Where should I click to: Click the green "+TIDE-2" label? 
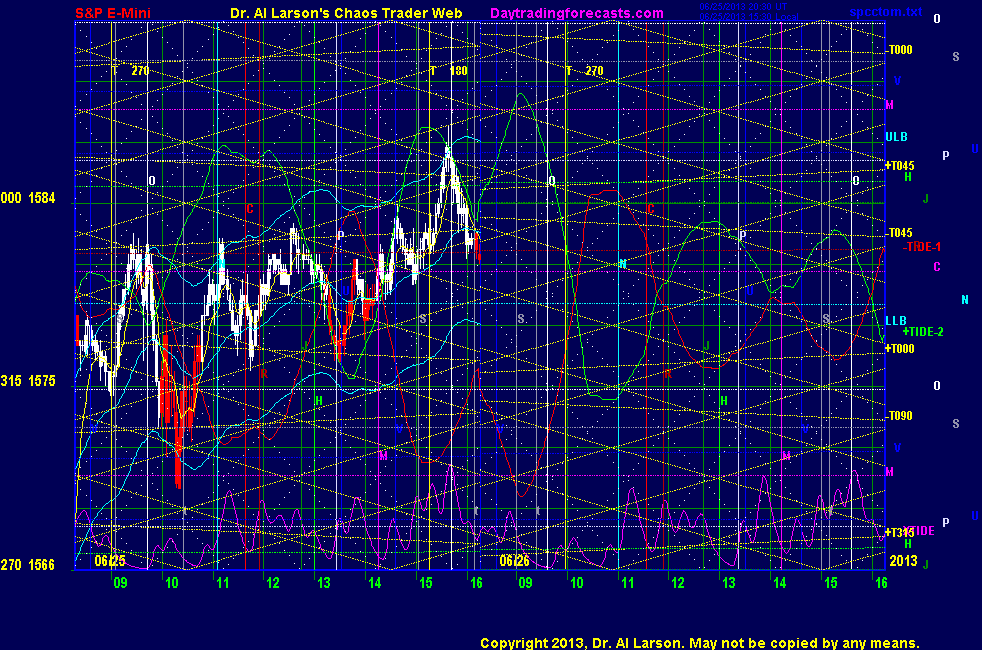pyautogui.click(x=923, y=332)
